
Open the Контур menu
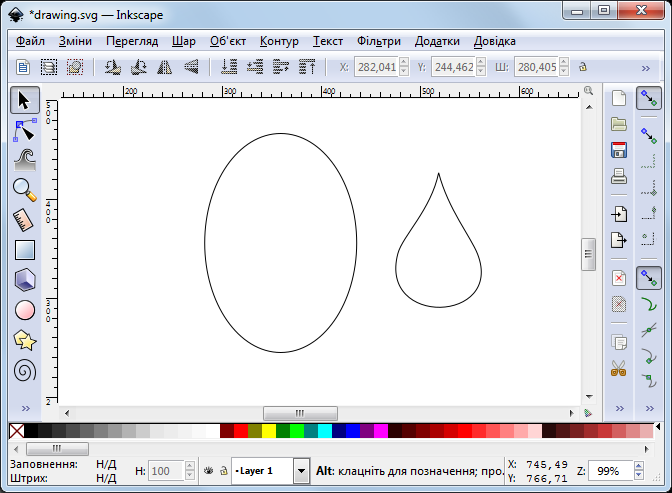coord(279,41)
